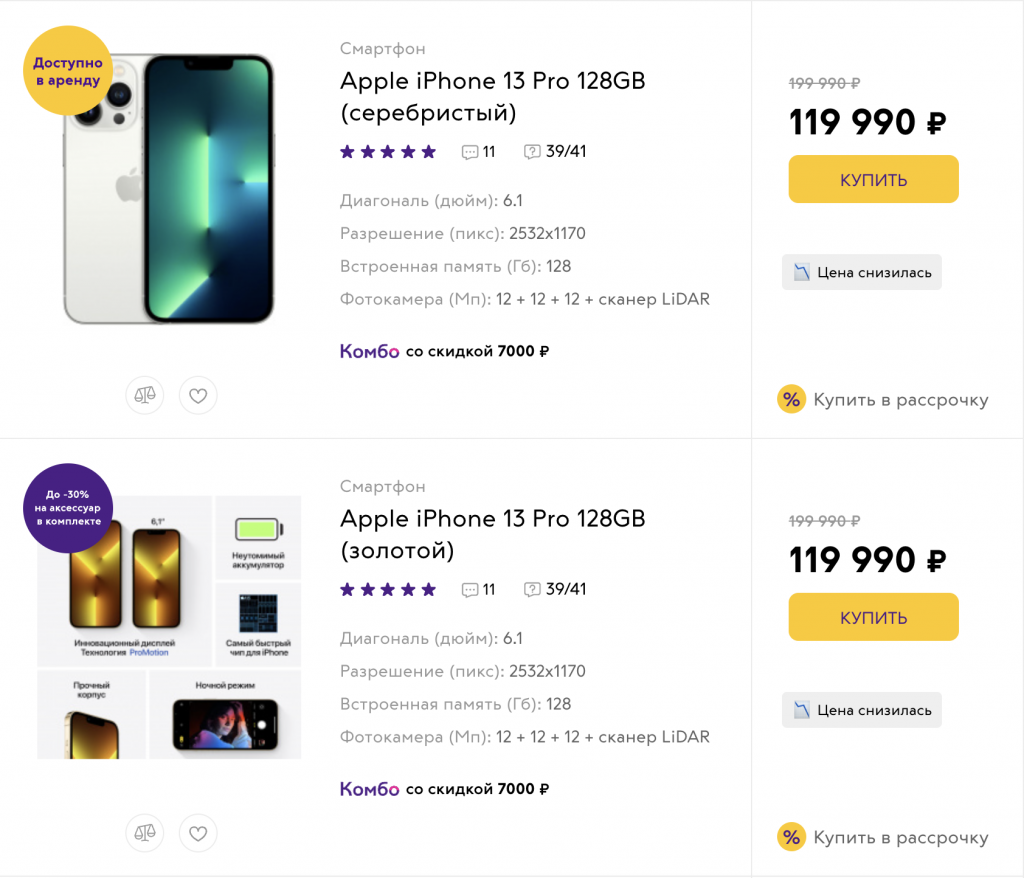Add silver iPhone 13 Pro to comparison

[x=145, y=395]
